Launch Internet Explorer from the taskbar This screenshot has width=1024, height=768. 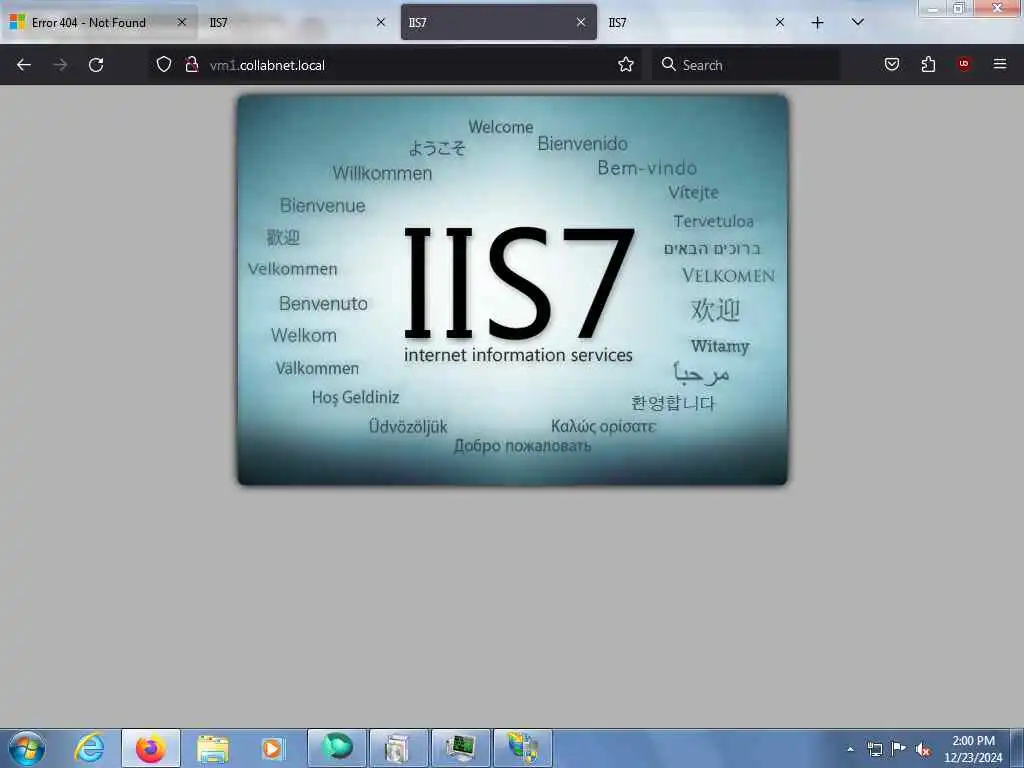(89, 748)
